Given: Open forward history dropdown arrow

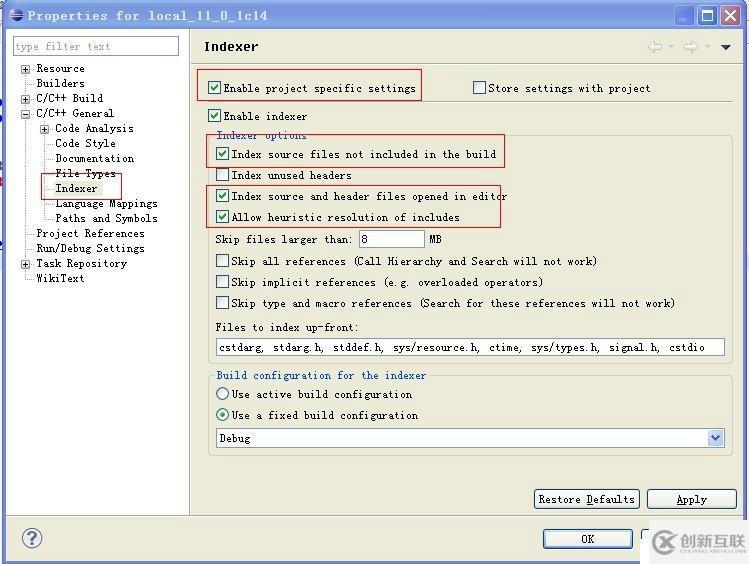Looking at the screenshot, I should point(707,46).
